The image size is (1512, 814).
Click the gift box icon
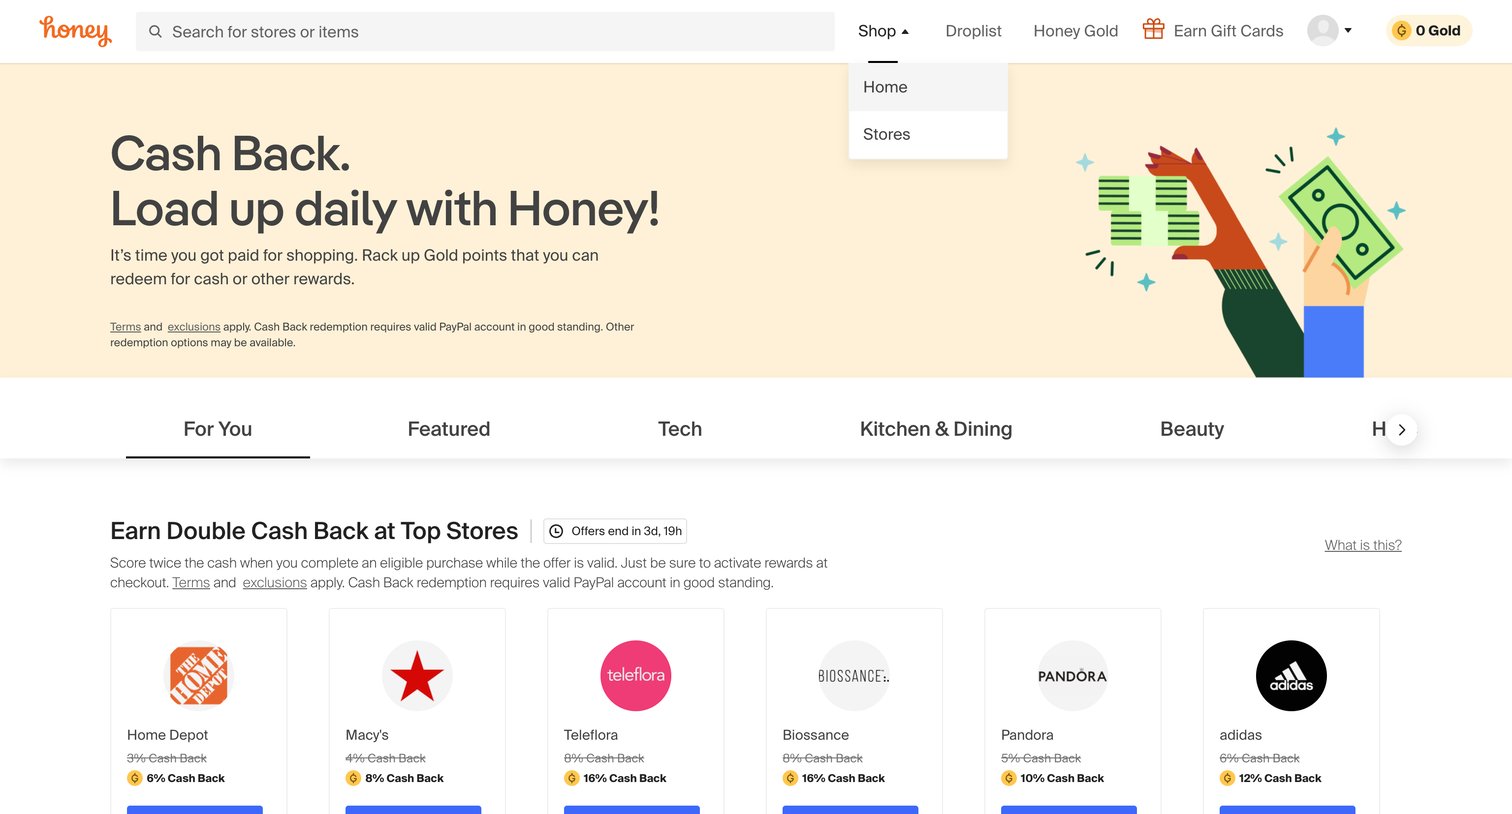[x=1153, y=30]
